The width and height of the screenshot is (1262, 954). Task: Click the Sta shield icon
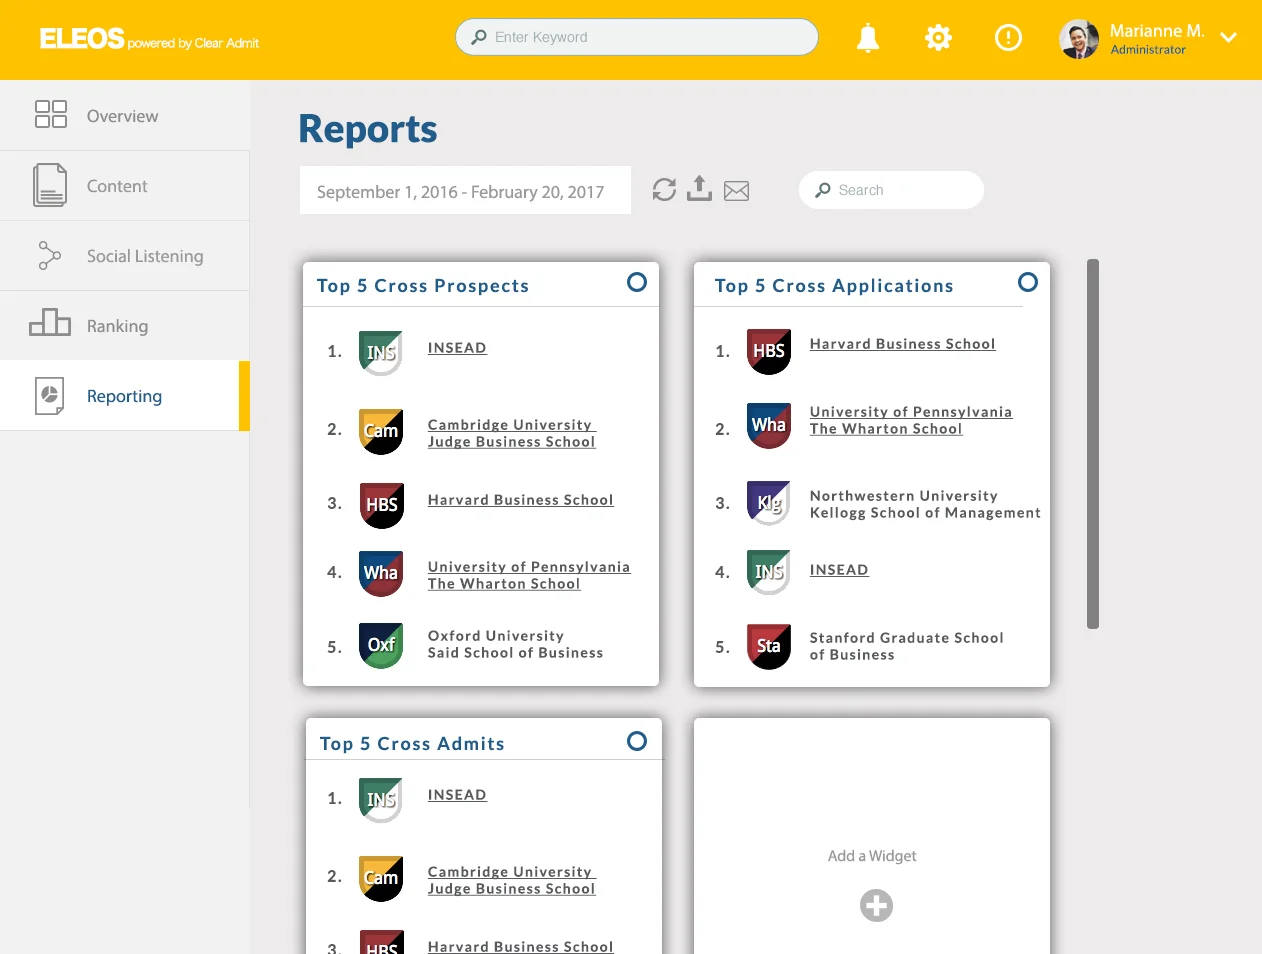click(769, 647)
